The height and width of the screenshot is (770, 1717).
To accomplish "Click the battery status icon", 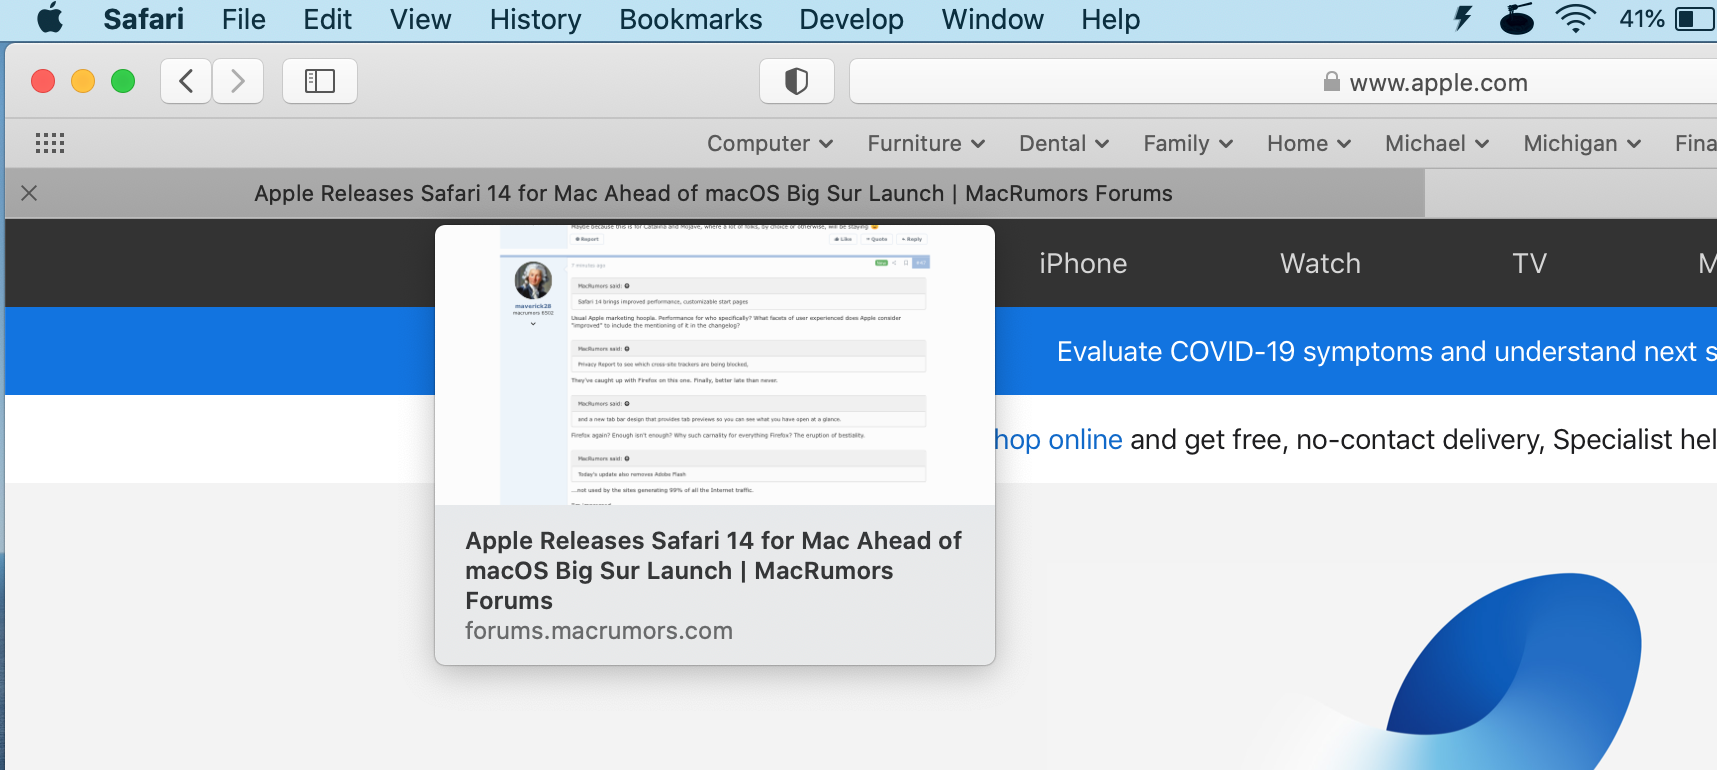I will pyautogui.click(x=1695, y=19).
